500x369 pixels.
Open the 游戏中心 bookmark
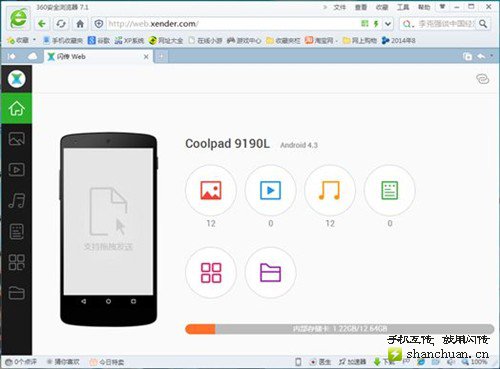tap(244, 41)
